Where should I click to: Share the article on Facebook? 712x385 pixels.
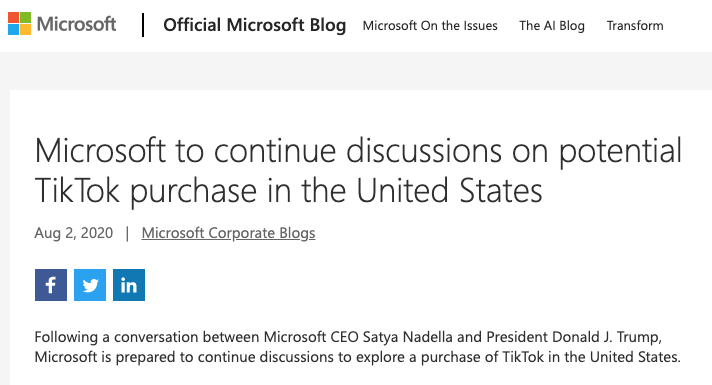tap(51, 285)
